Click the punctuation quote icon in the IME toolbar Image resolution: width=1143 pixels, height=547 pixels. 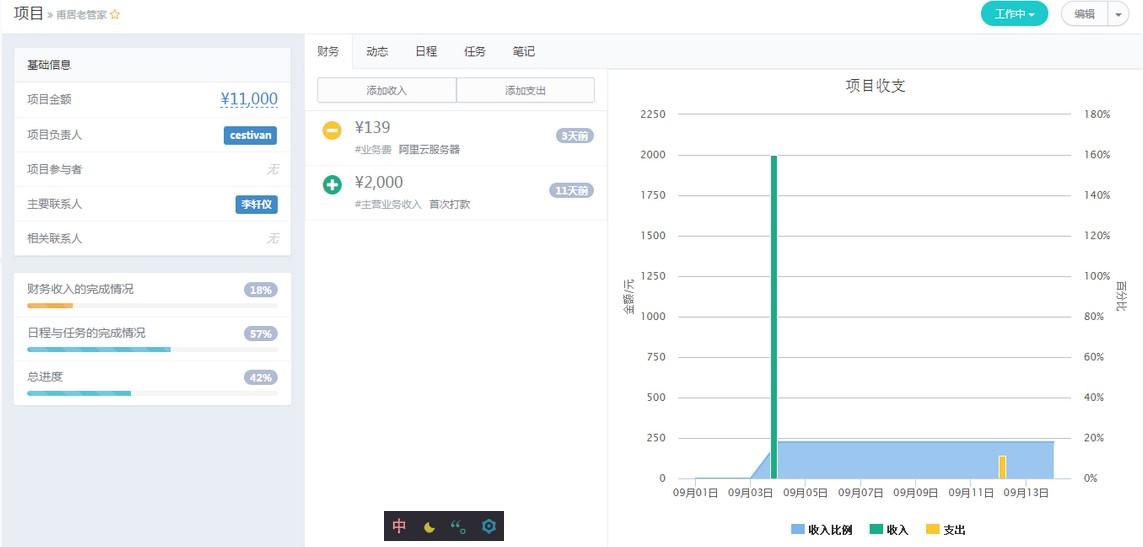coord(458,527)
